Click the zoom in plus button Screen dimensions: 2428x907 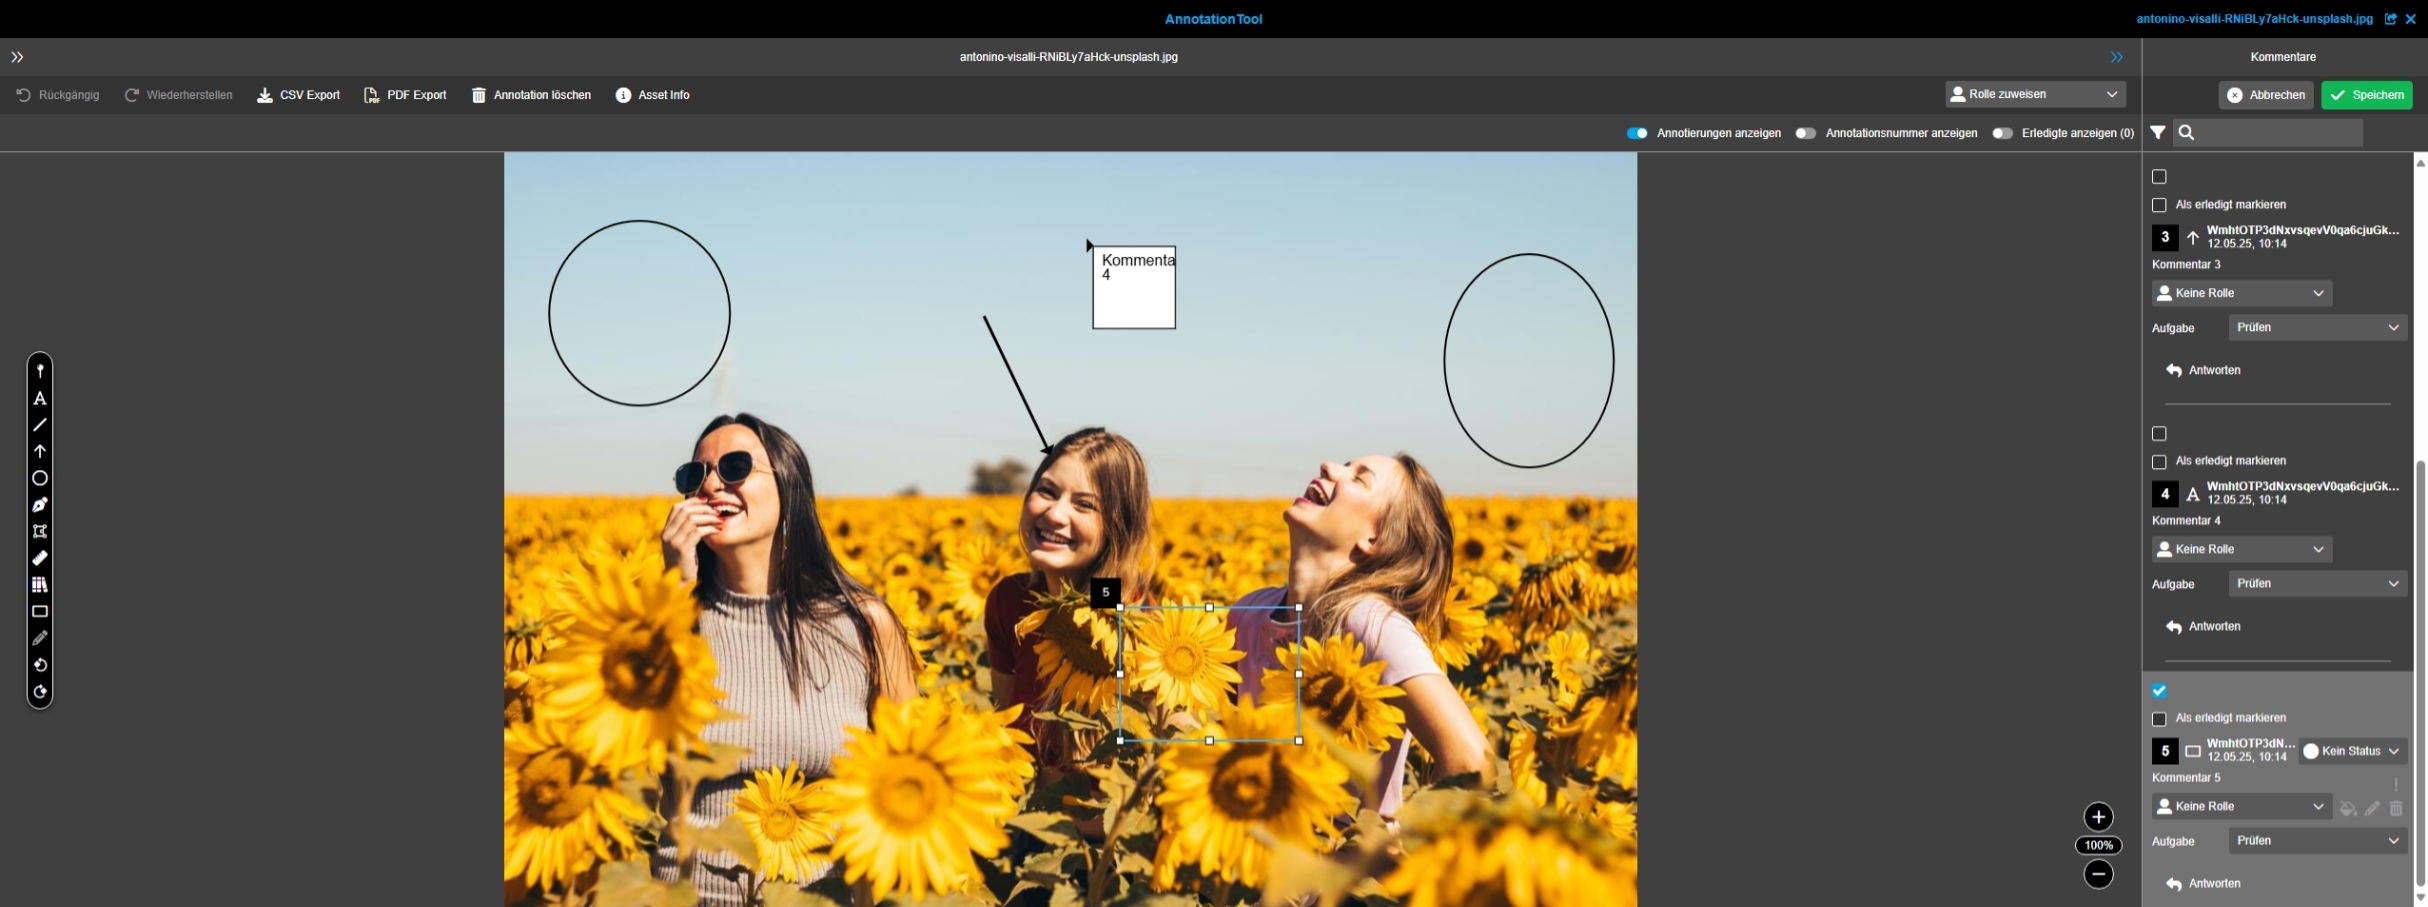coord(2098,817)
